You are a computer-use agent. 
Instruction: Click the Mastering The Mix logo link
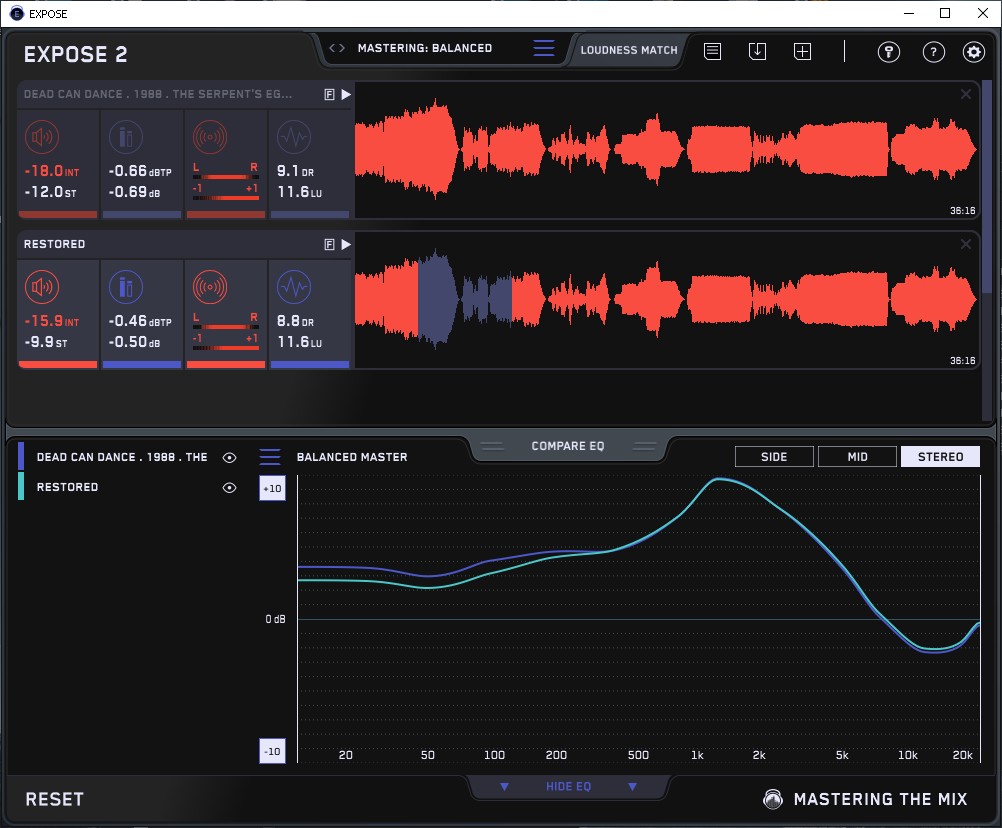click(866, 799)
